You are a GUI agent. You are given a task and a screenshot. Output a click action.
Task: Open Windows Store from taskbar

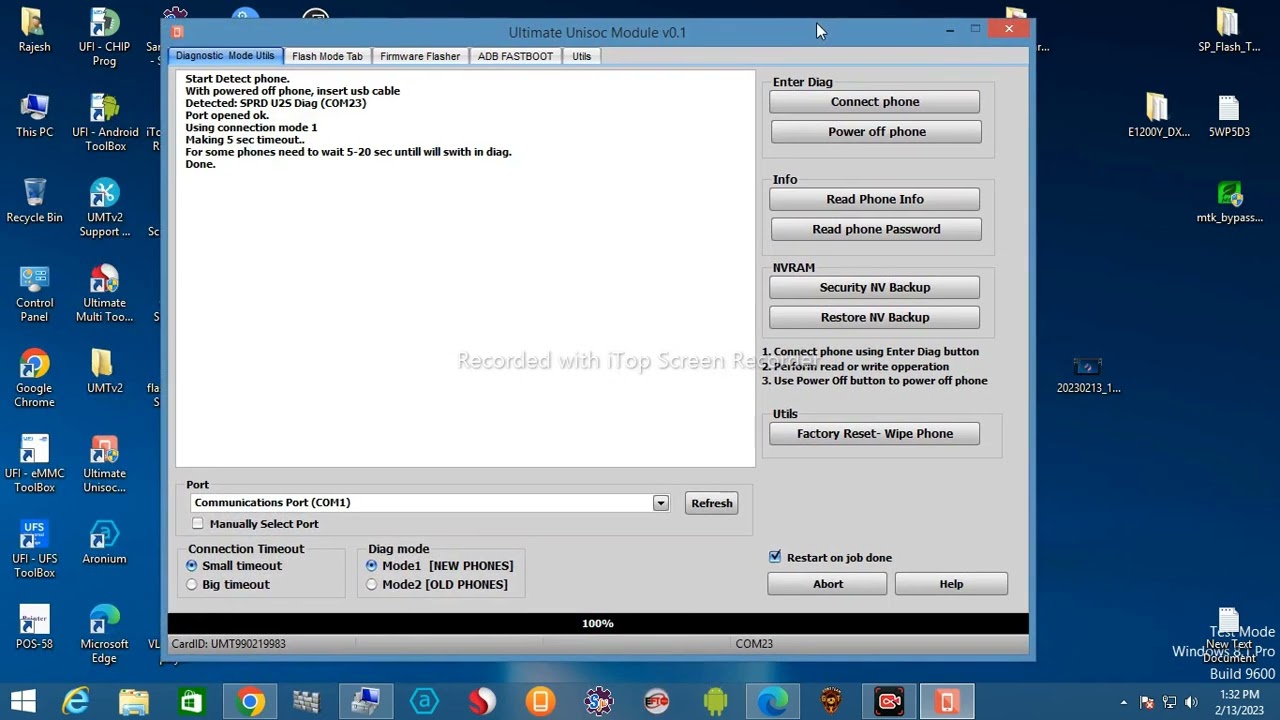[192, 701]
